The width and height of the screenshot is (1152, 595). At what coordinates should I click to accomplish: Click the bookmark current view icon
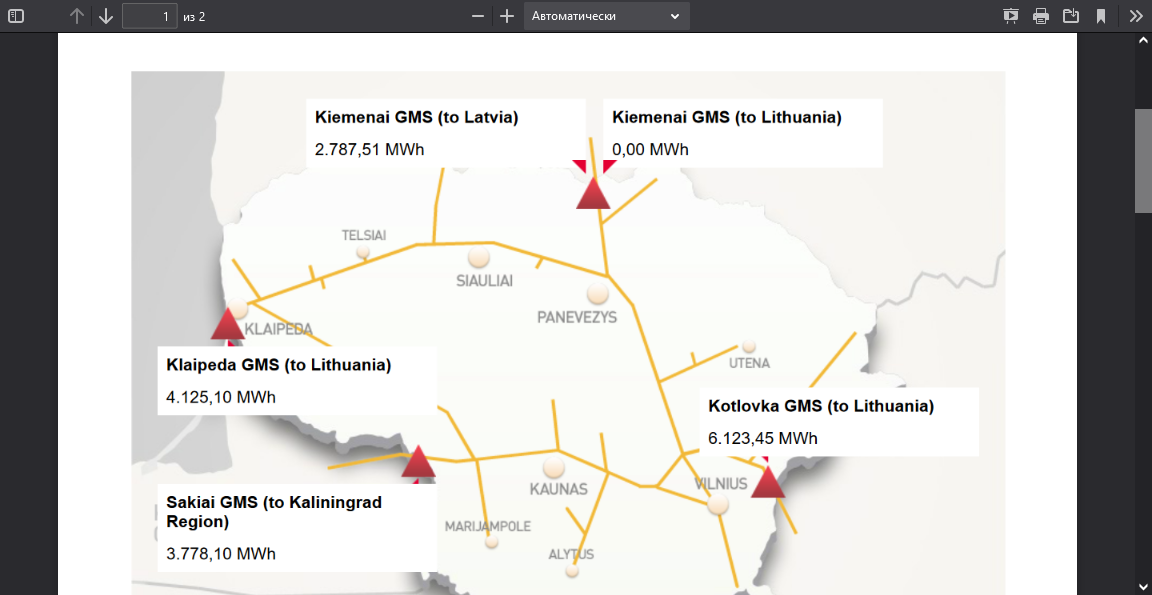click(x=1100, y=16)
